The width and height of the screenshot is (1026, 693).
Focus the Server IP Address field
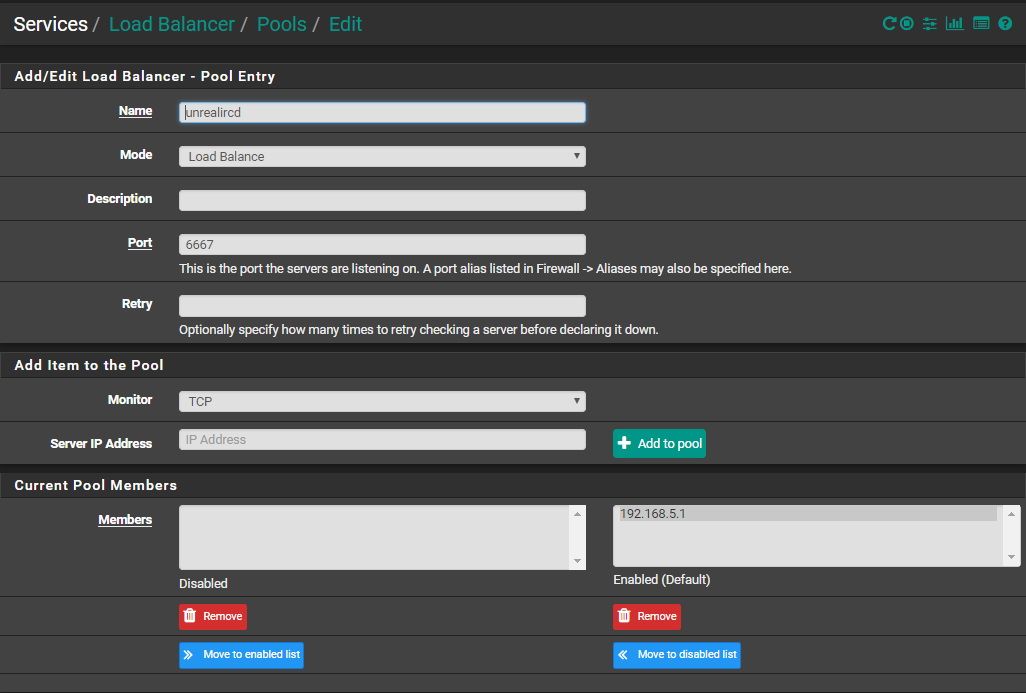pos(382,440)
